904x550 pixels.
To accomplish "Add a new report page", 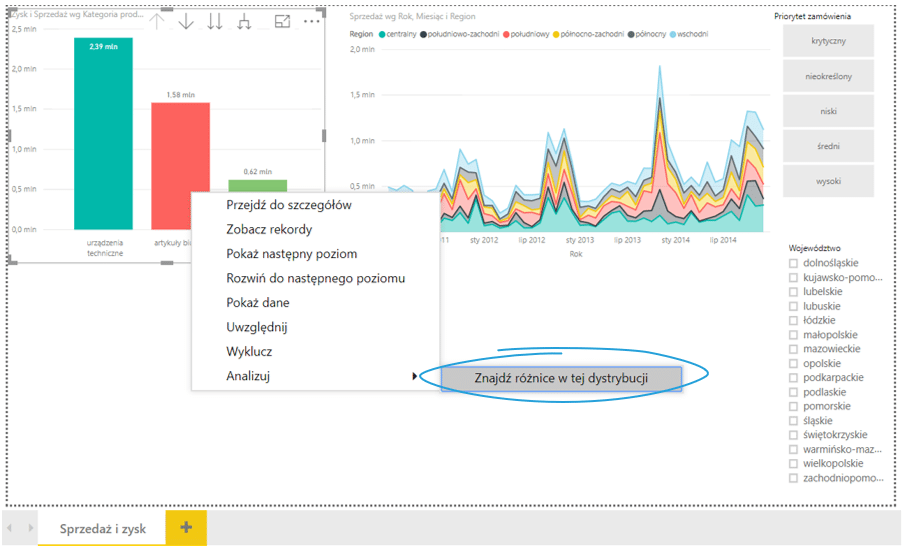I will [x=186, y=528].
